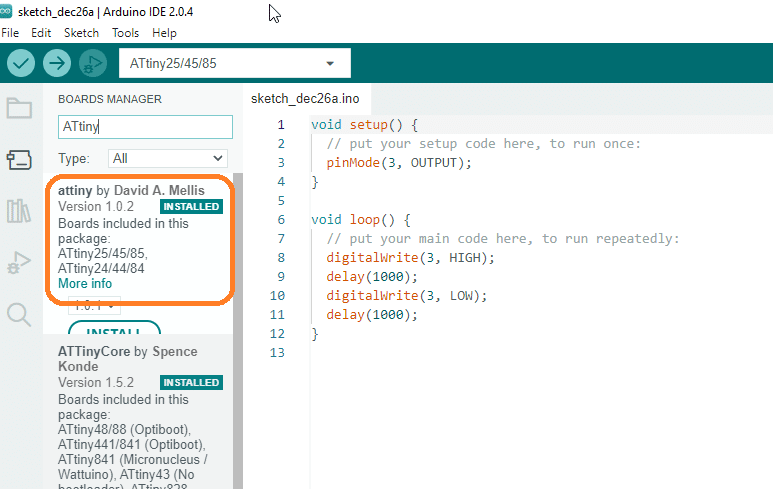This screenshot has height=489, width=773.
Task: Click the INSTALLED badge on attiny package
Action: point(191,207)
